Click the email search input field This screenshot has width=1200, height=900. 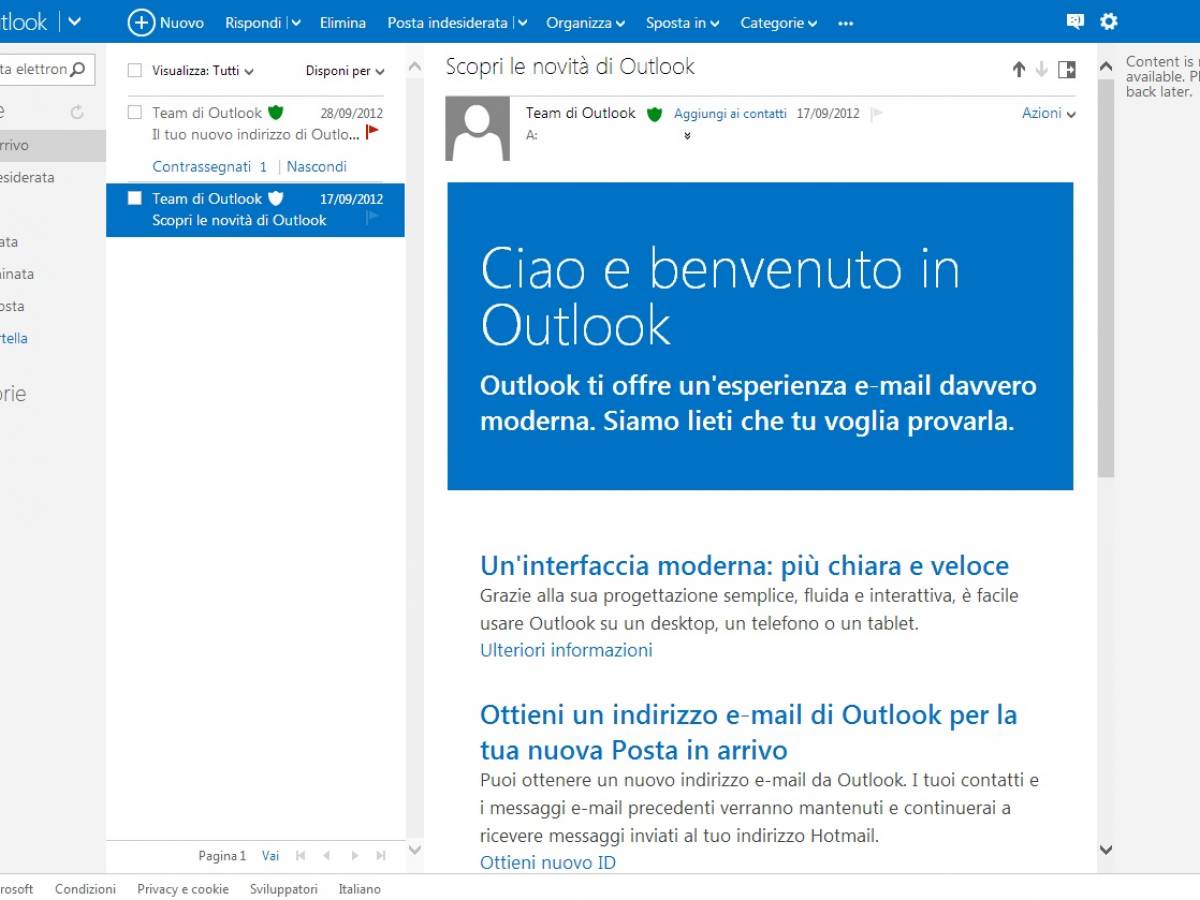(34, 69)
